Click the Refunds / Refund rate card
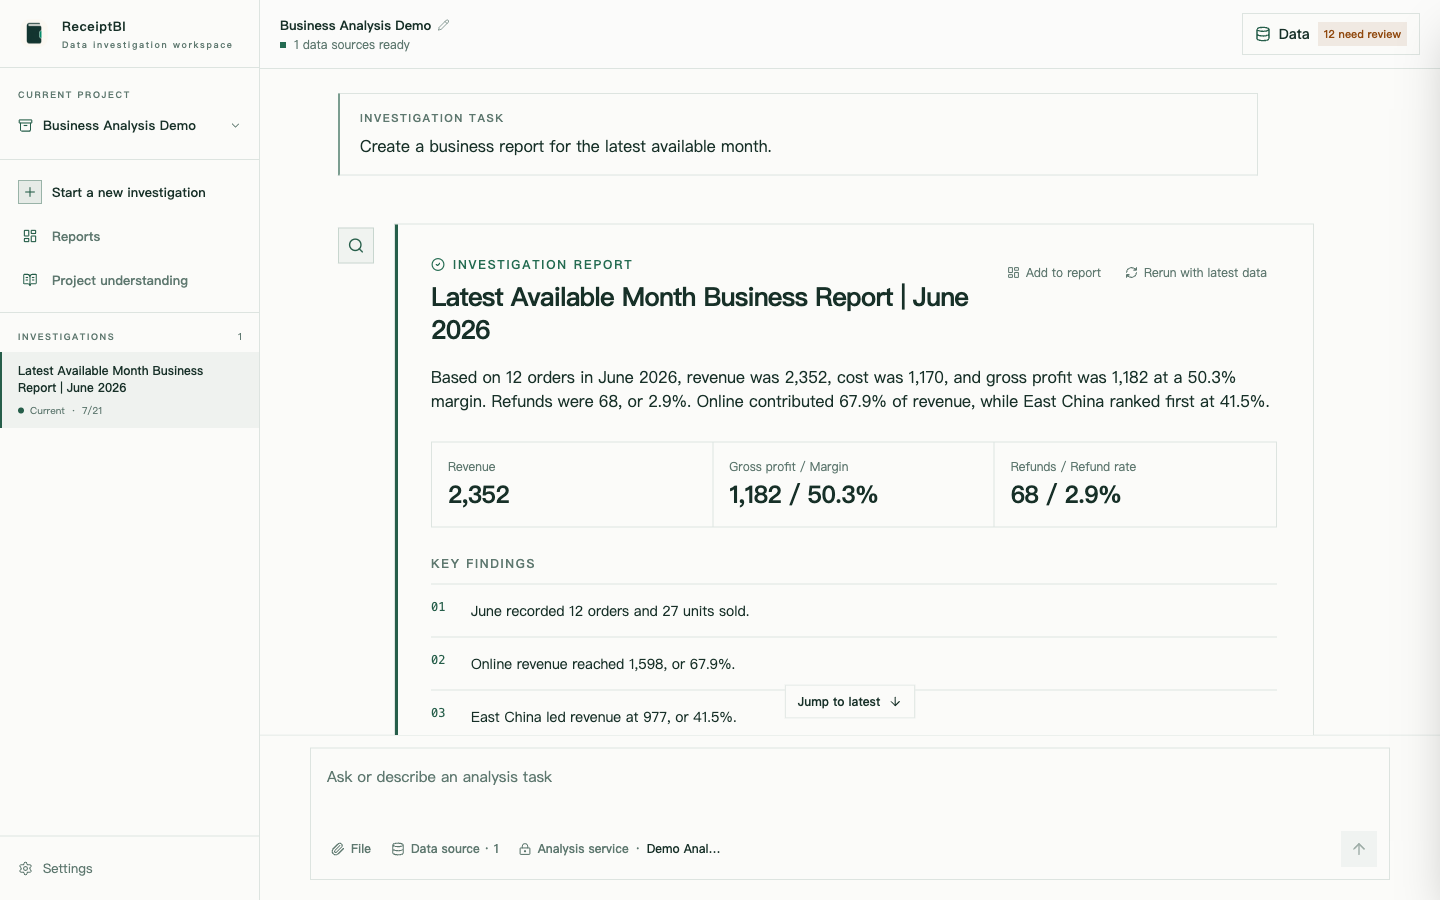Image resolution: width=1440 pixels, height=900 pixels. [1135, 484]
